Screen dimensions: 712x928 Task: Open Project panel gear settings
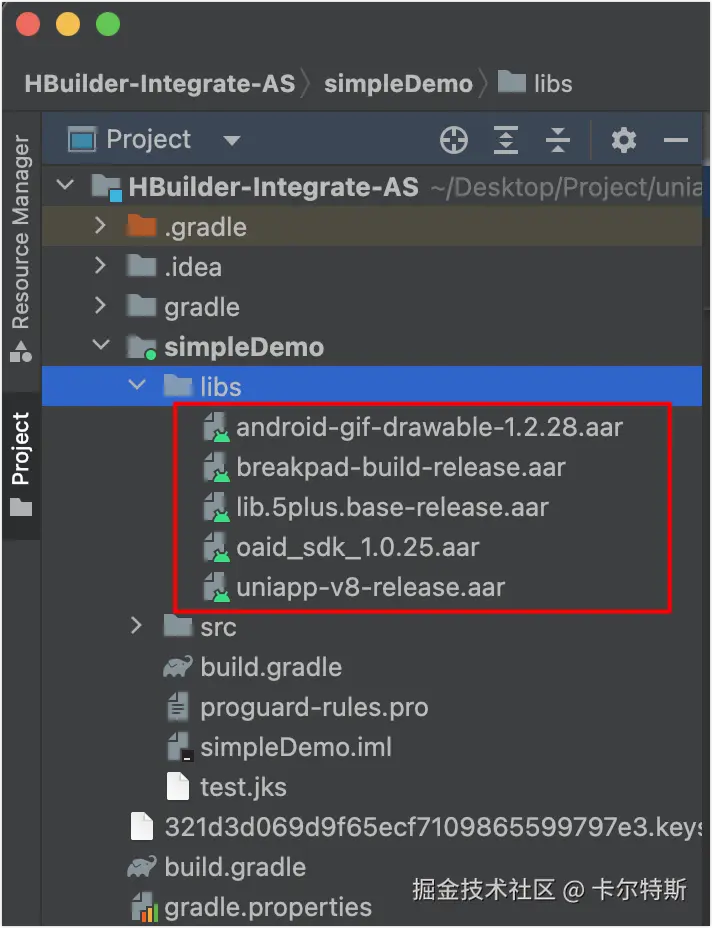click(x=624, y=141)
